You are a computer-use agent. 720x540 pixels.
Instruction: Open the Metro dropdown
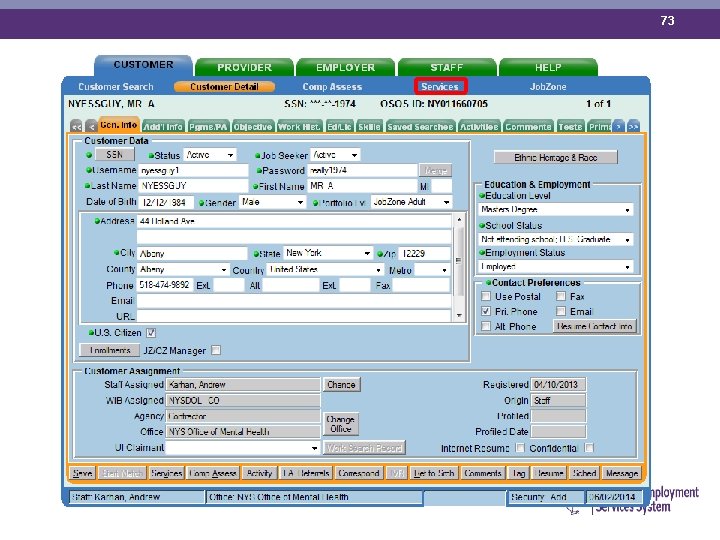tap(432, 270)
